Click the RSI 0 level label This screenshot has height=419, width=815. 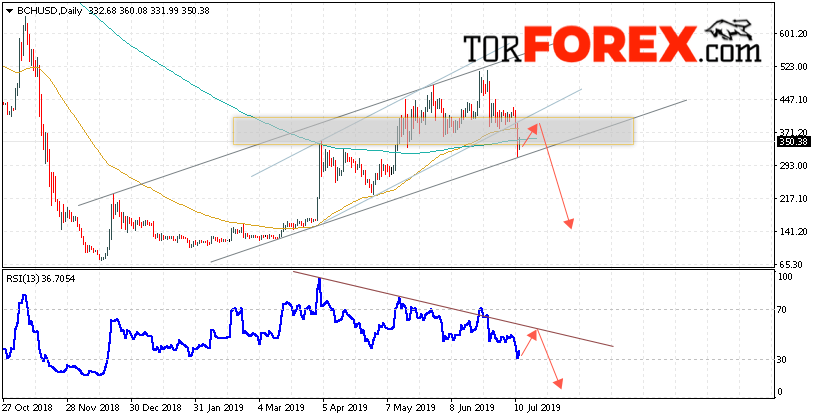781,392
